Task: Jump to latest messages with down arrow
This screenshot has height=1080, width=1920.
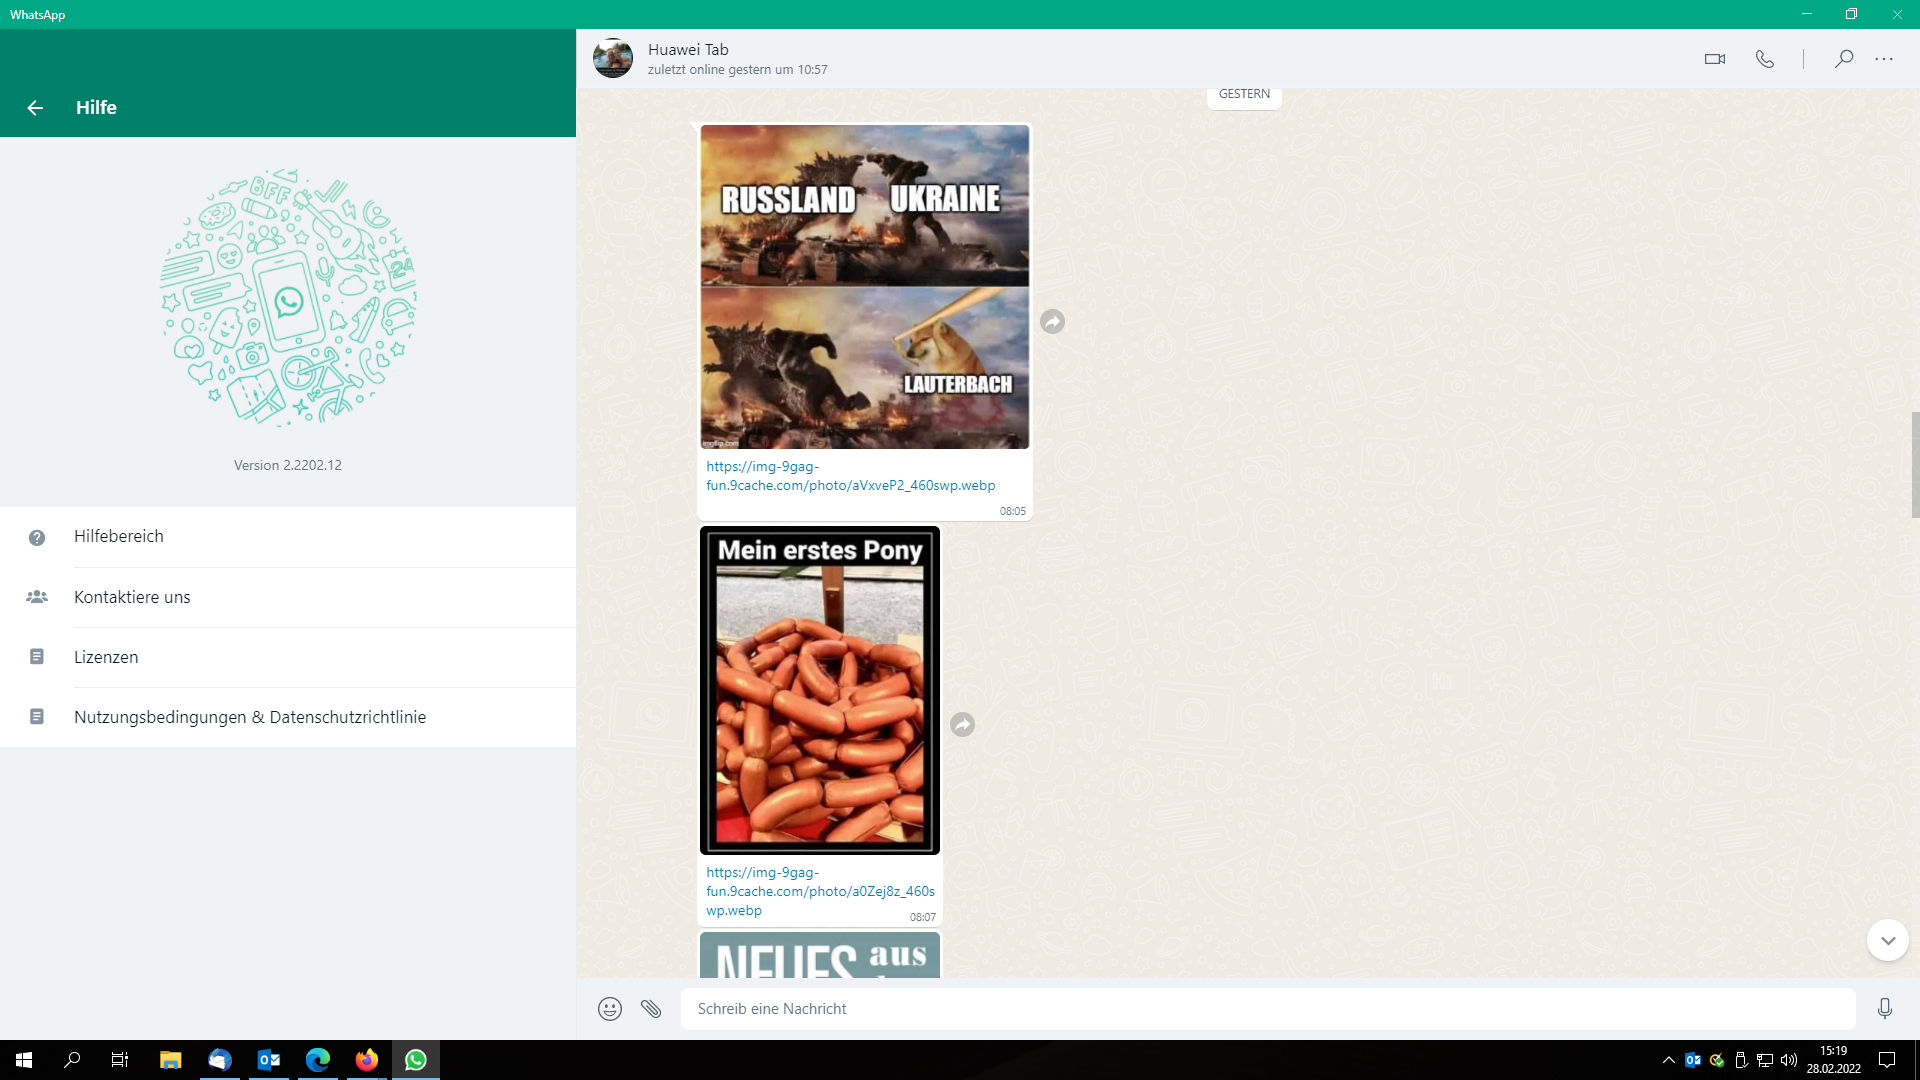Action: click(x=1888, y=940)
